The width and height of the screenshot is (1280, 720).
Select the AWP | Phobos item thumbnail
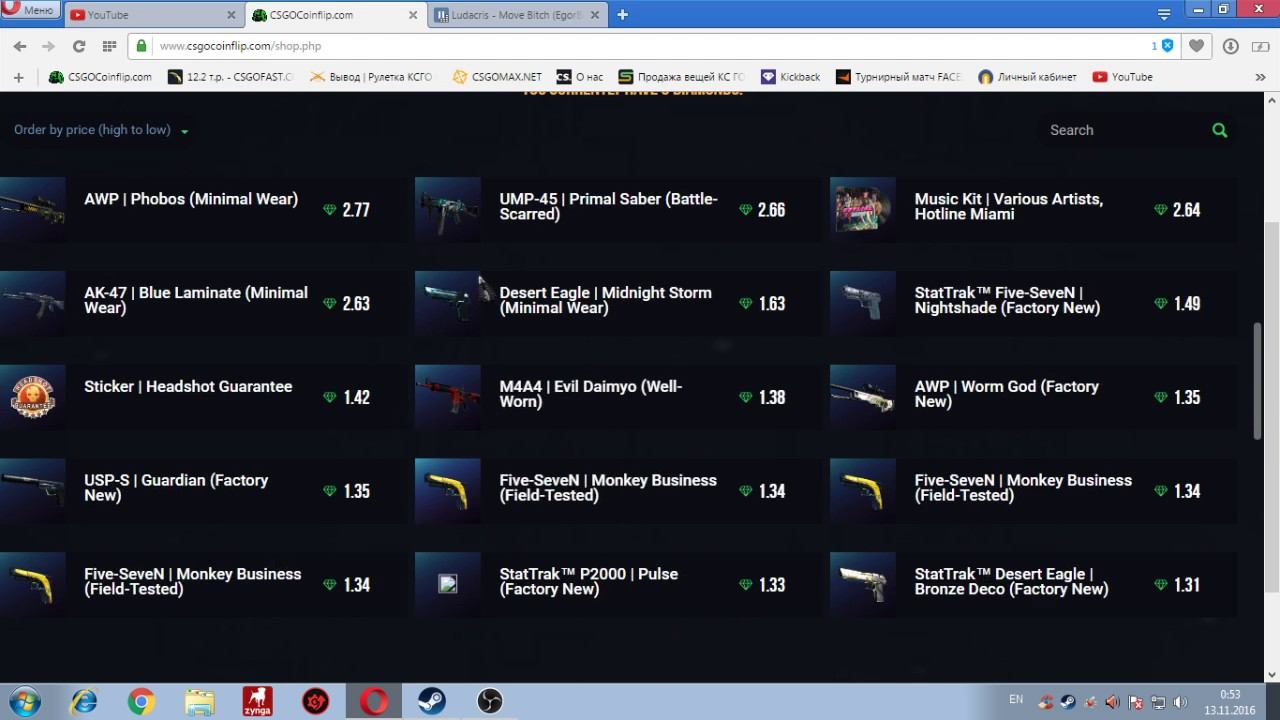(33, 210)
